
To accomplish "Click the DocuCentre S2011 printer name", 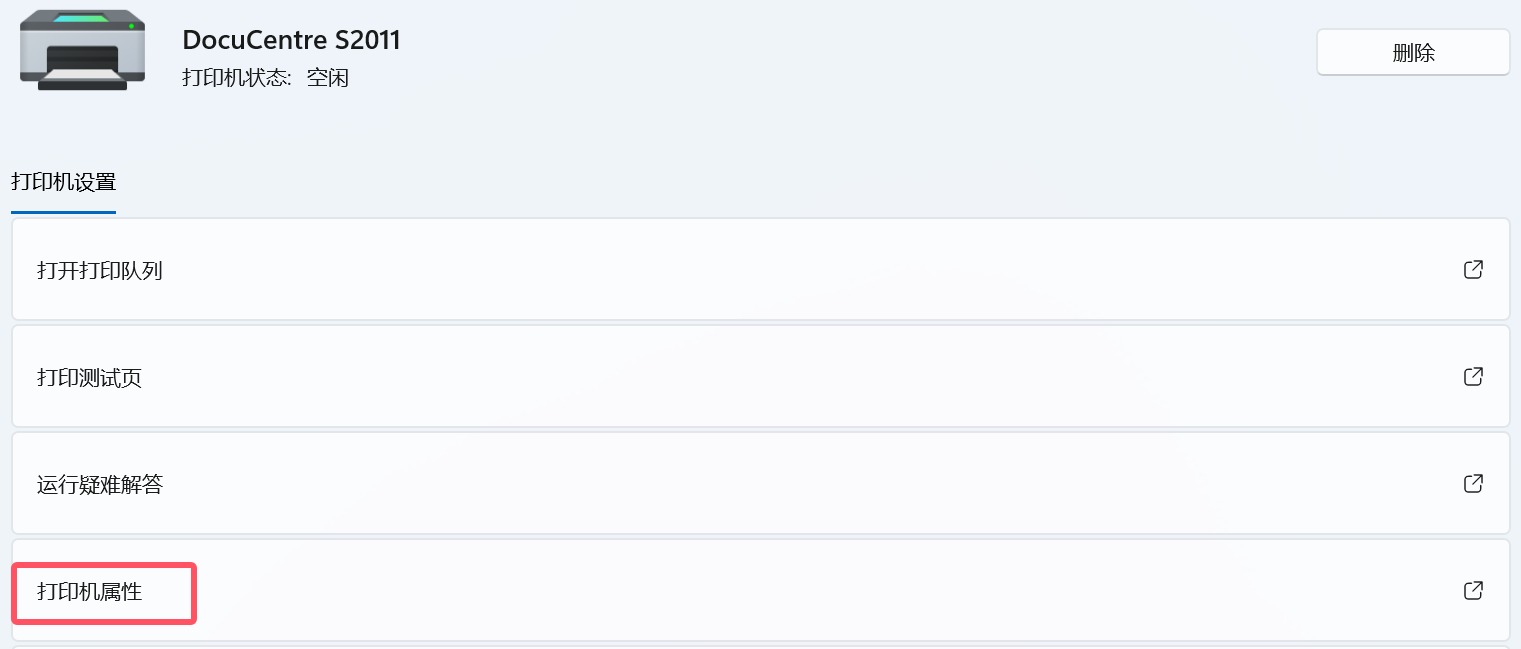I will 291,40.
